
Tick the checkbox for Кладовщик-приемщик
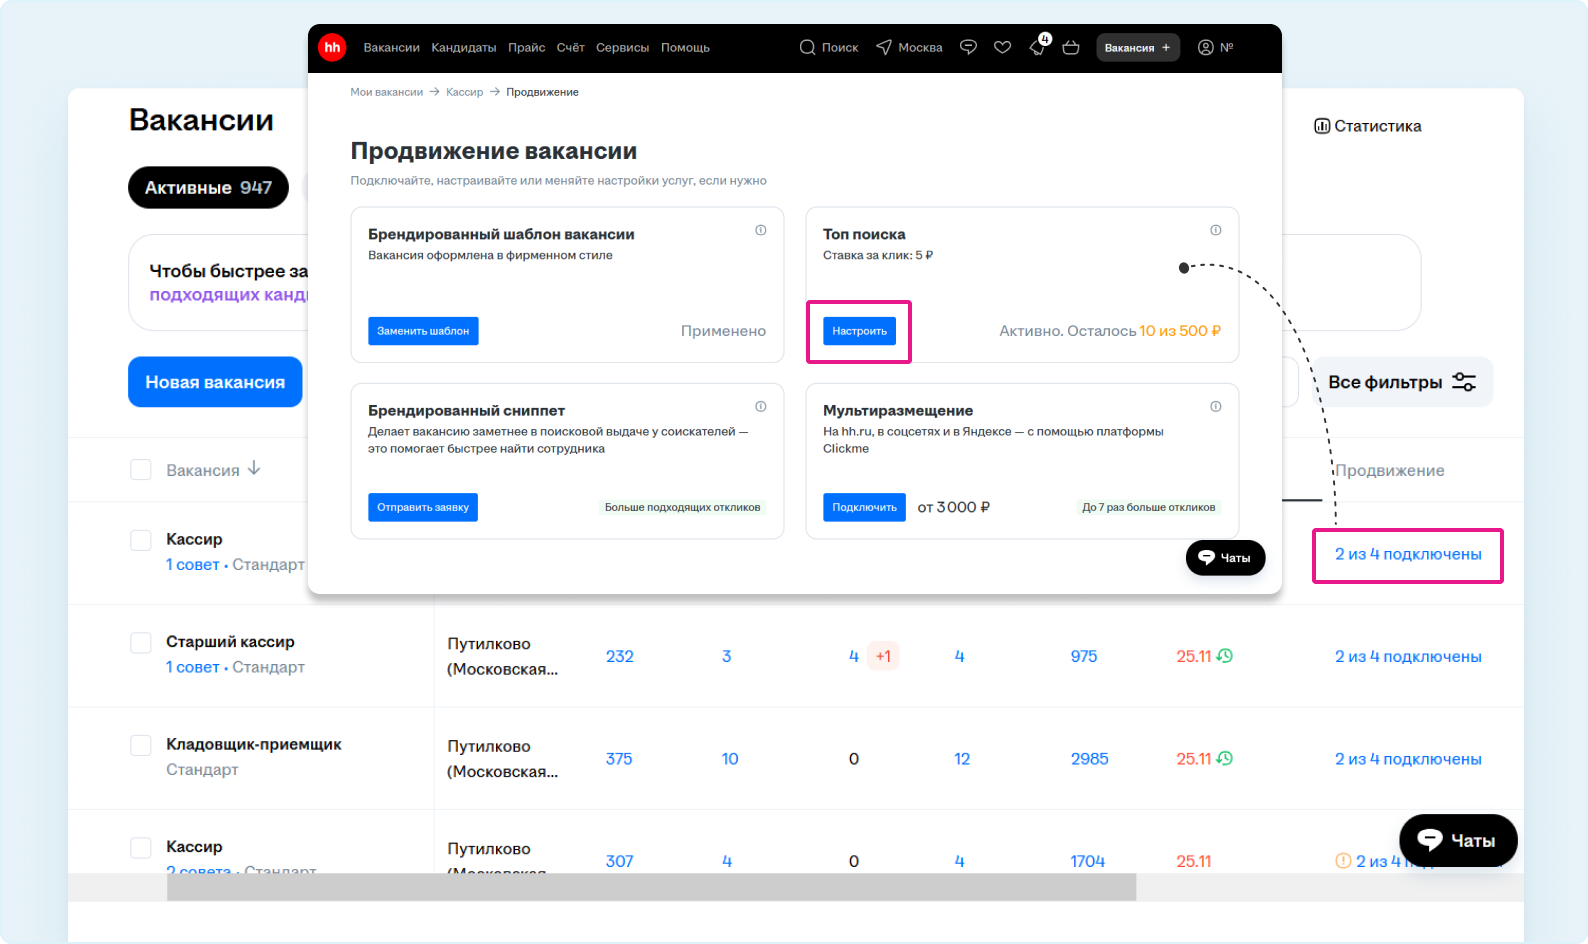pos(141,745)
